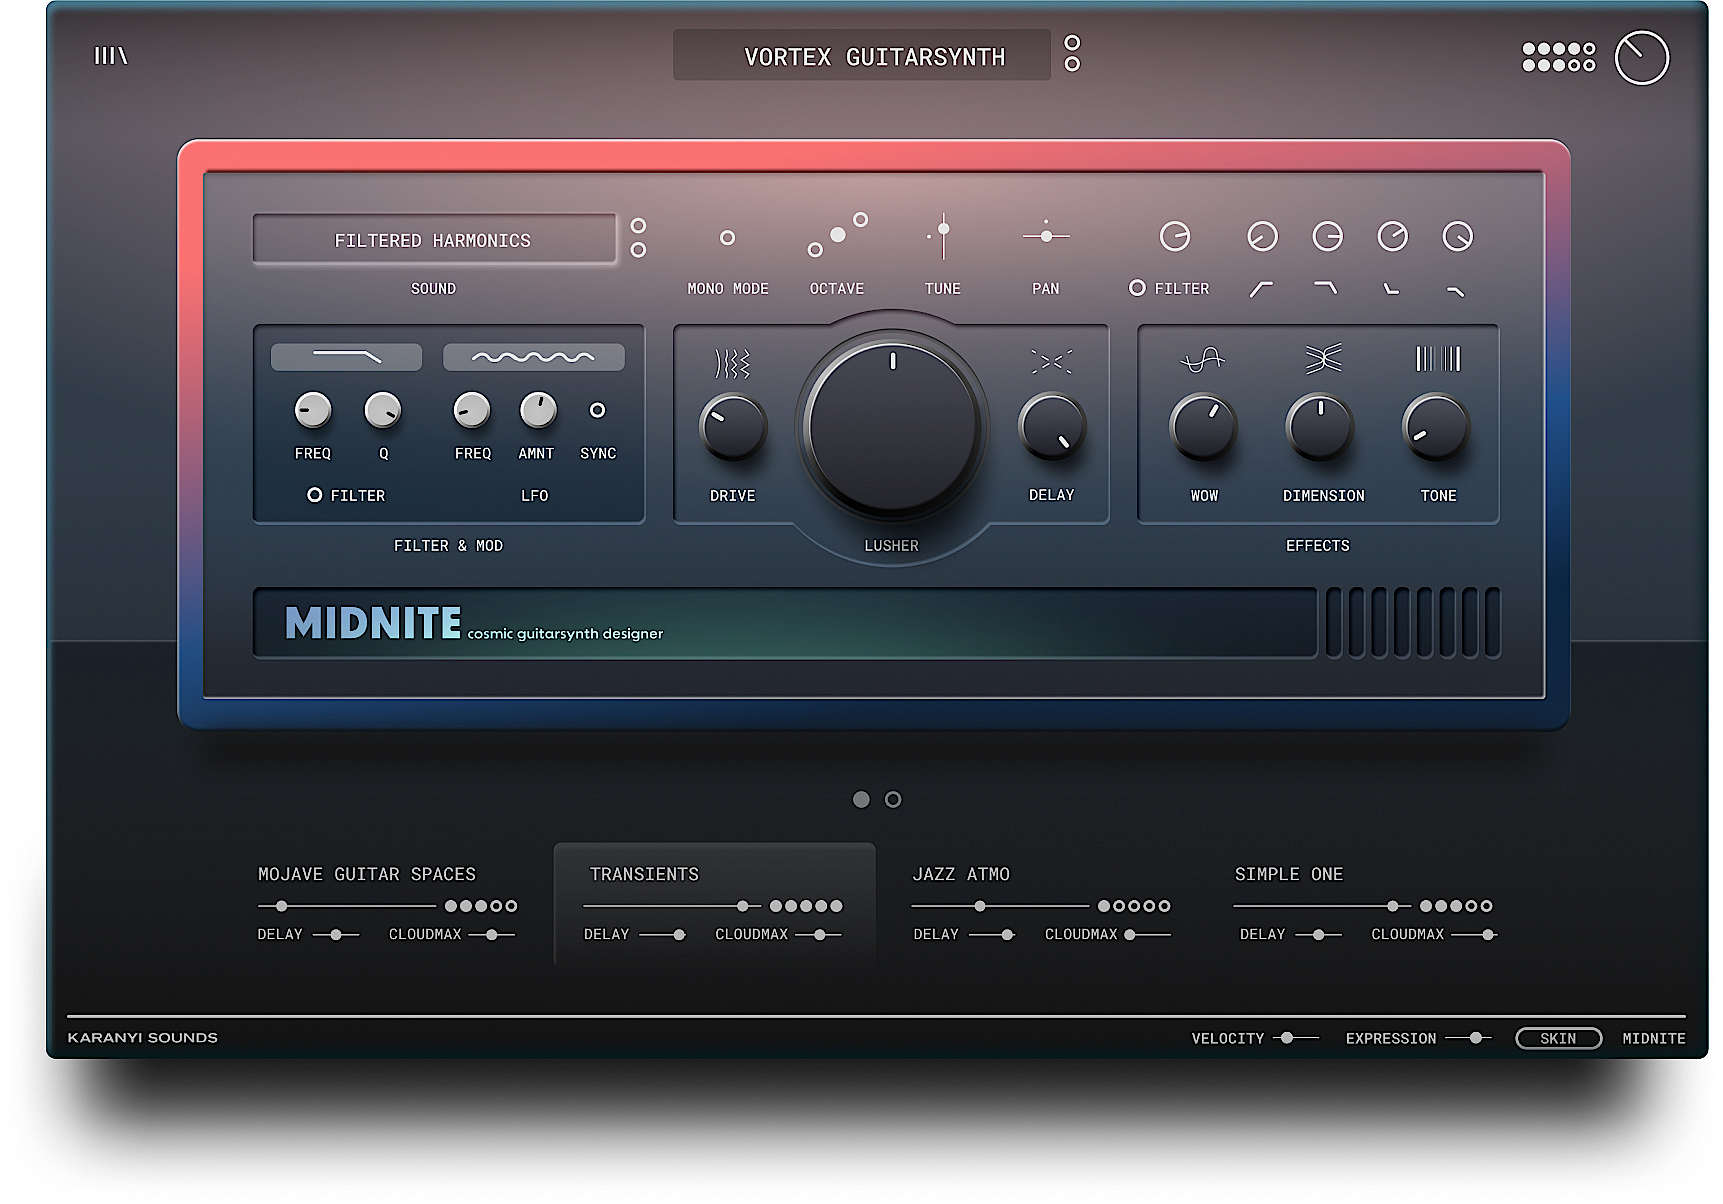
Task: Enable MONO MODE
Action: [x=728, y=237]
